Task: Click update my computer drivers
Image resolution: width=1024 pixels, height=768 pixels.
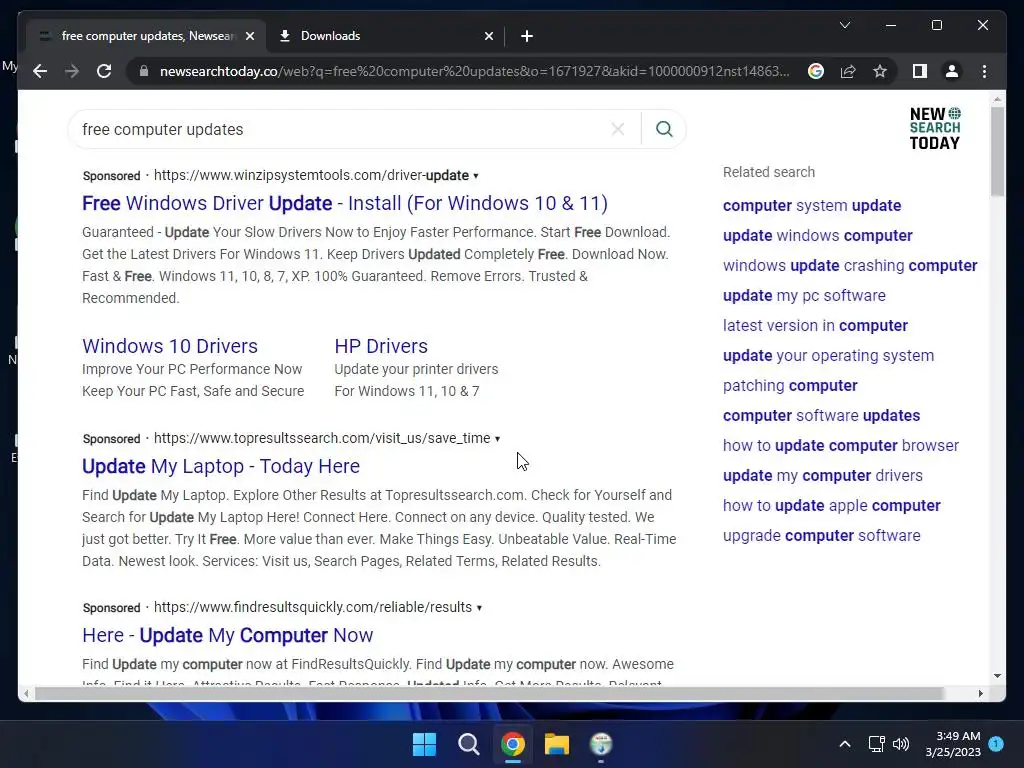Action: point(822,476)
